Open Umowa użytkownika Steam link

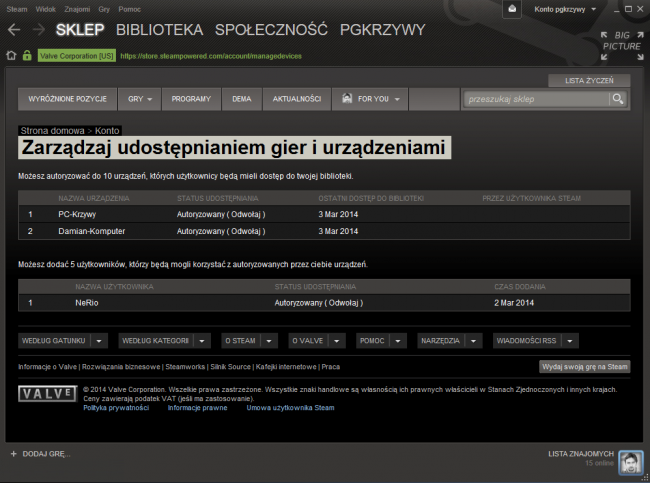point(290,408)
